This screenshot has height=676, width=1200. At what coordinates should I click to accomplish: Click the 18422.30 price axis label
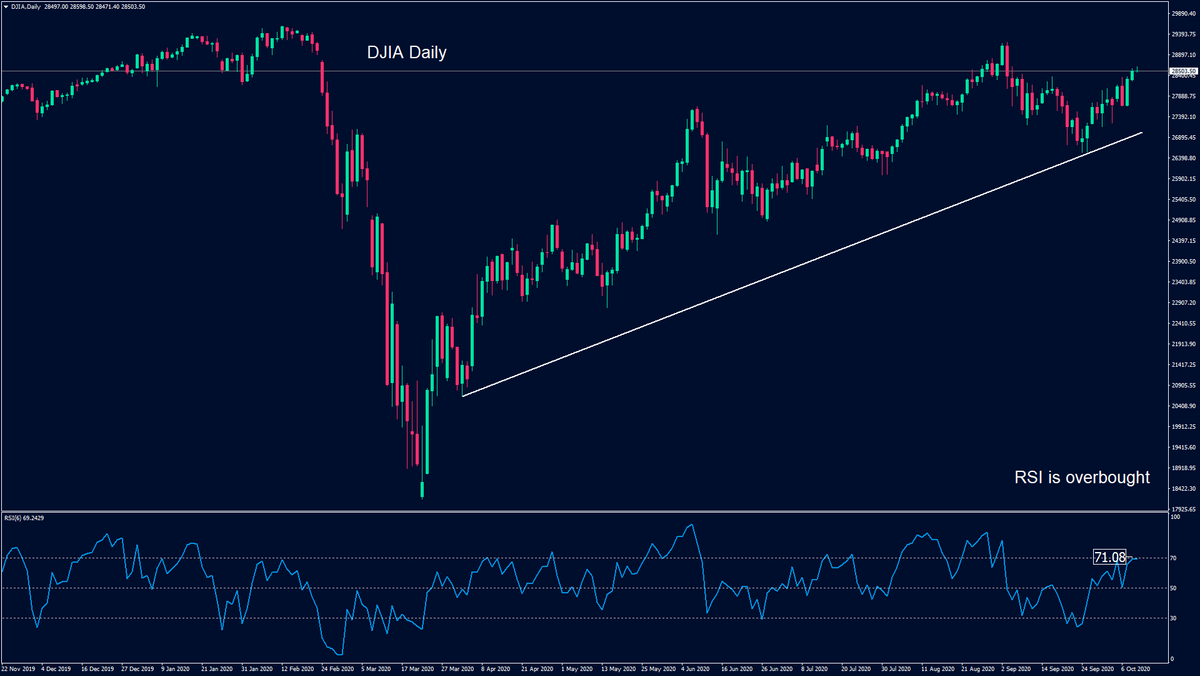point(1182,489)
